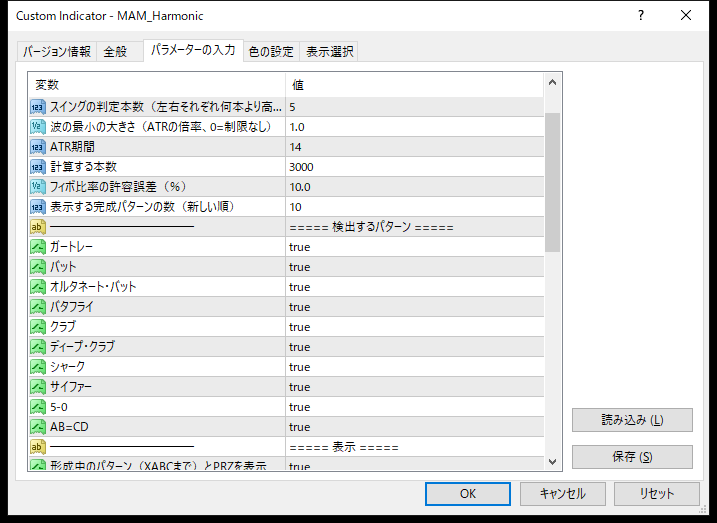Viewport: 717px width, 523px height.
Task: Click the string icon of 検出するパターン separator
Action: pos(38,227)
